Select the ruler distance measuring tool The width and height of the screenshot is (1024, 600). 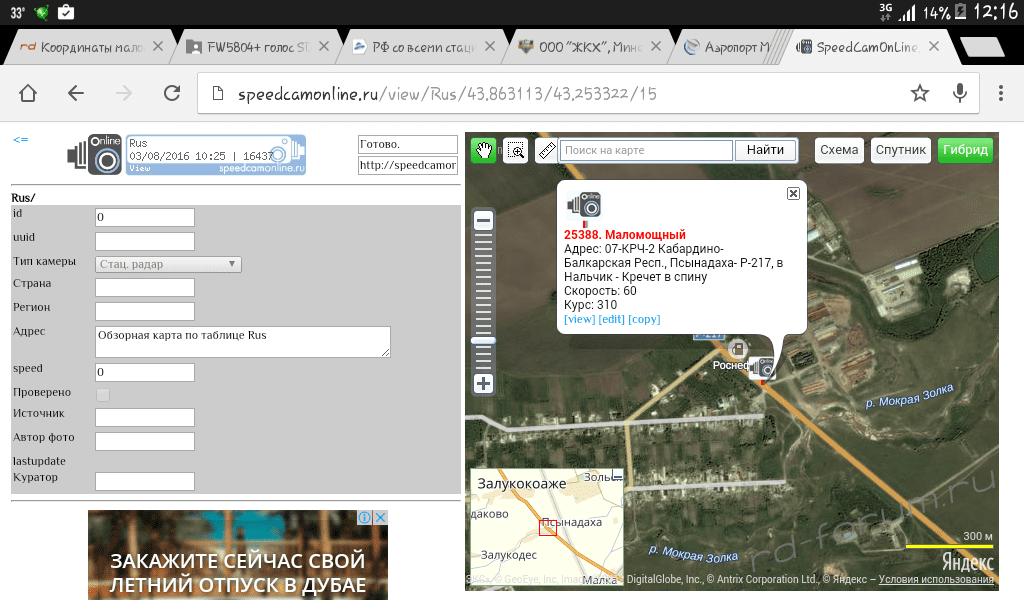pos(547,151)
